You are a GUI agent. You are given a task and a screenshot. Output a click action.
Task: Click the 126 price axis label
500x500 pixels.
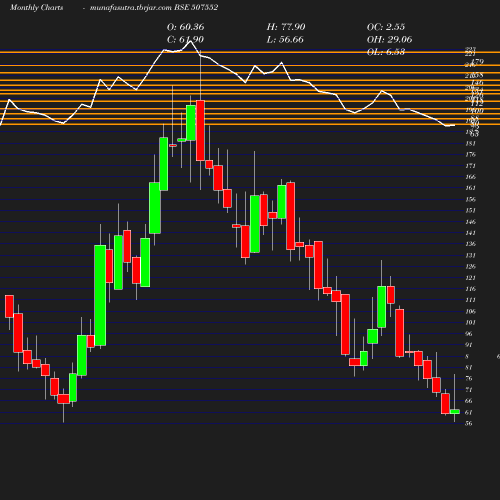pyautogui.click(x=470, y=267)
